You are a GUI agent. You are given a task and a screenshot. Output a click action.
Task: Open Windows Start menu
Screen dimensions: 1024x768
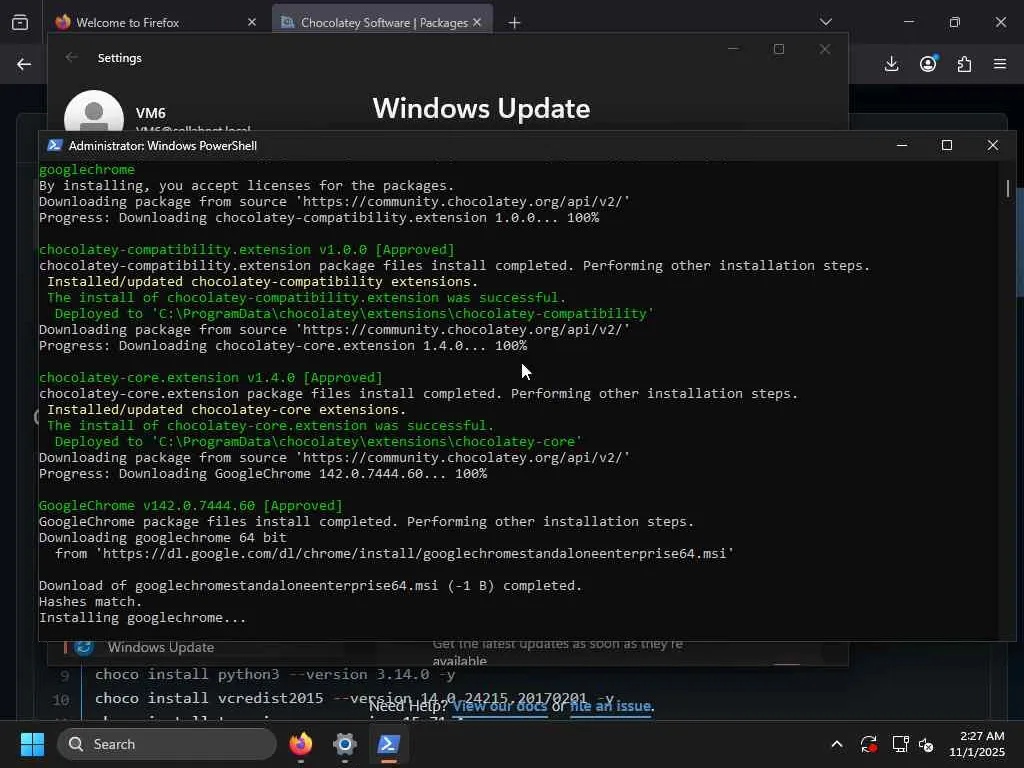pyautogui.click(x=32, y=744)
